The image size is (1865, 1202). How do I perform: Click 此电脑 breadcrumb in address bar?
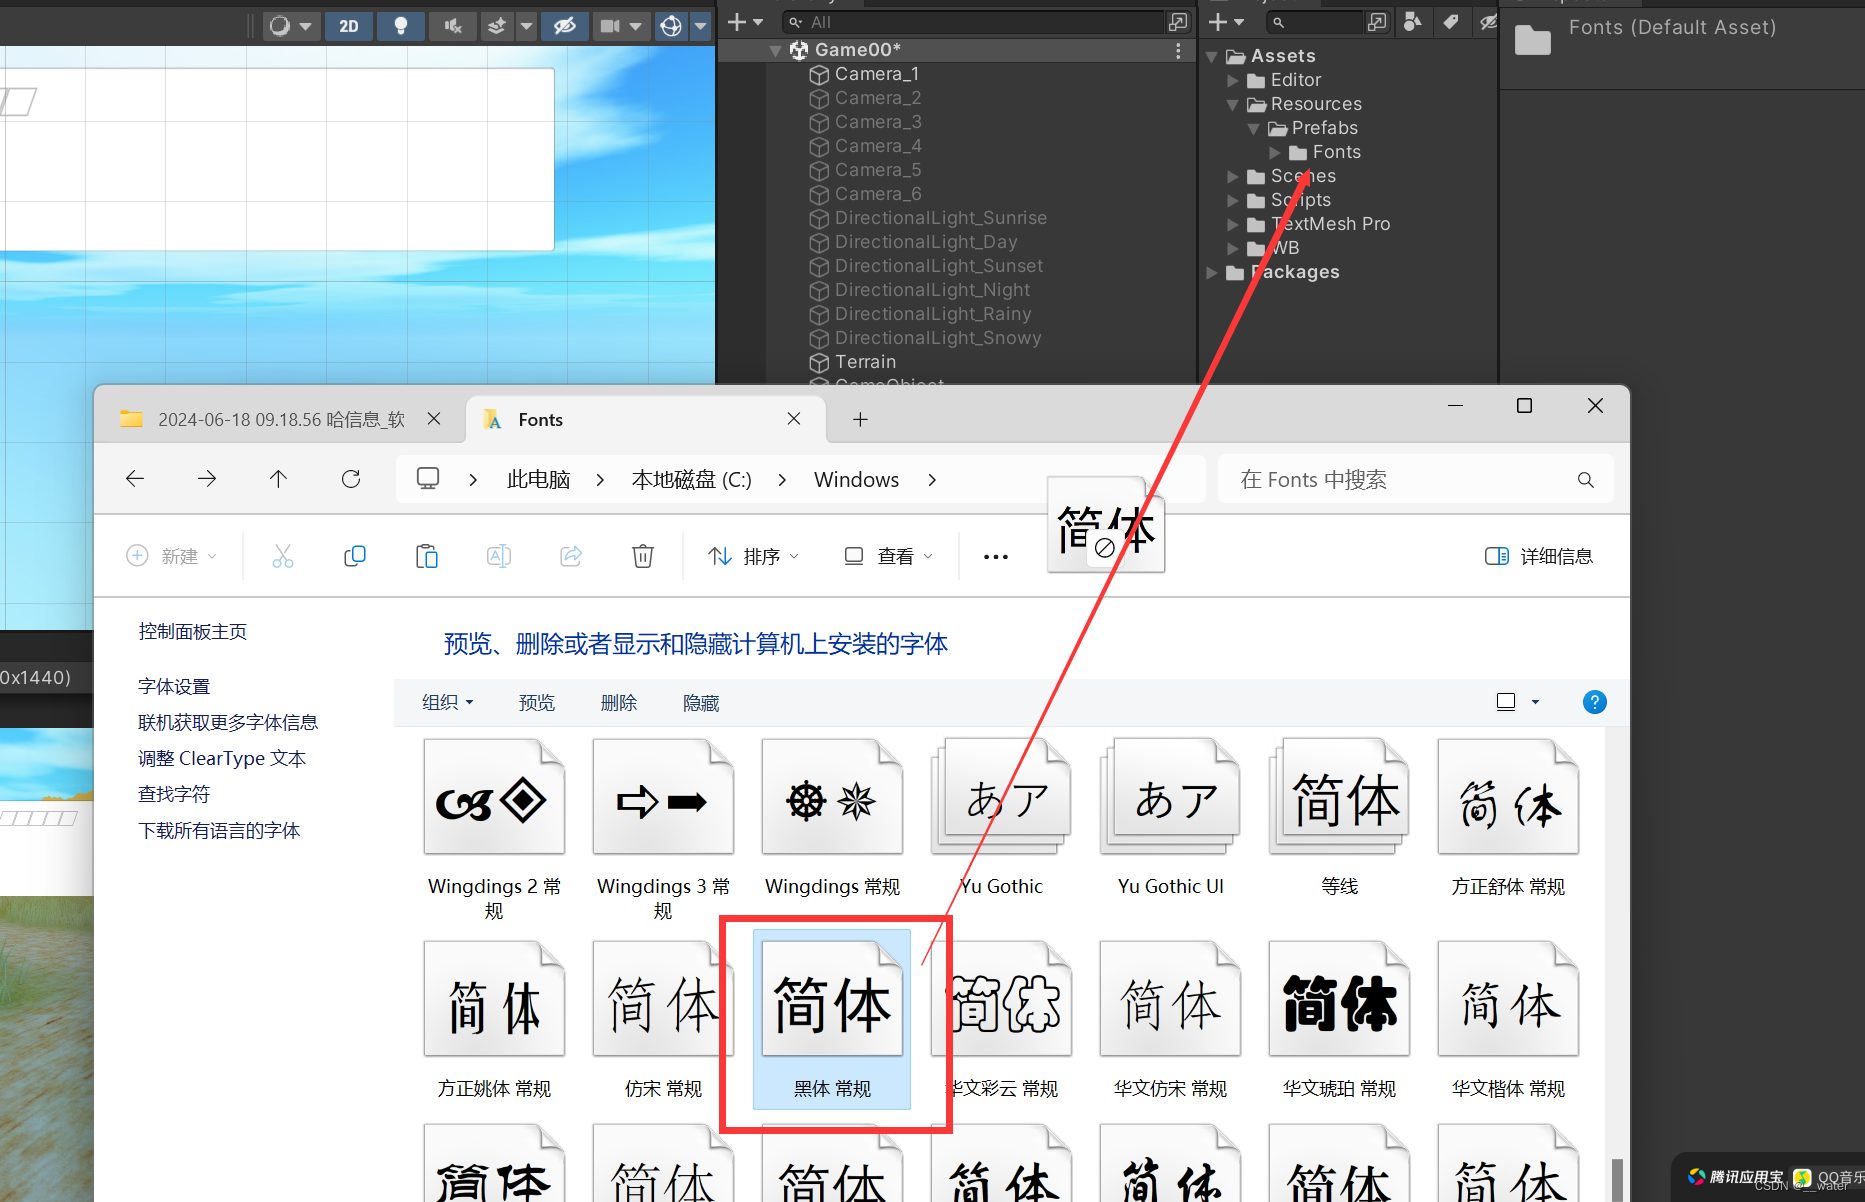click(x=538, y=480)
